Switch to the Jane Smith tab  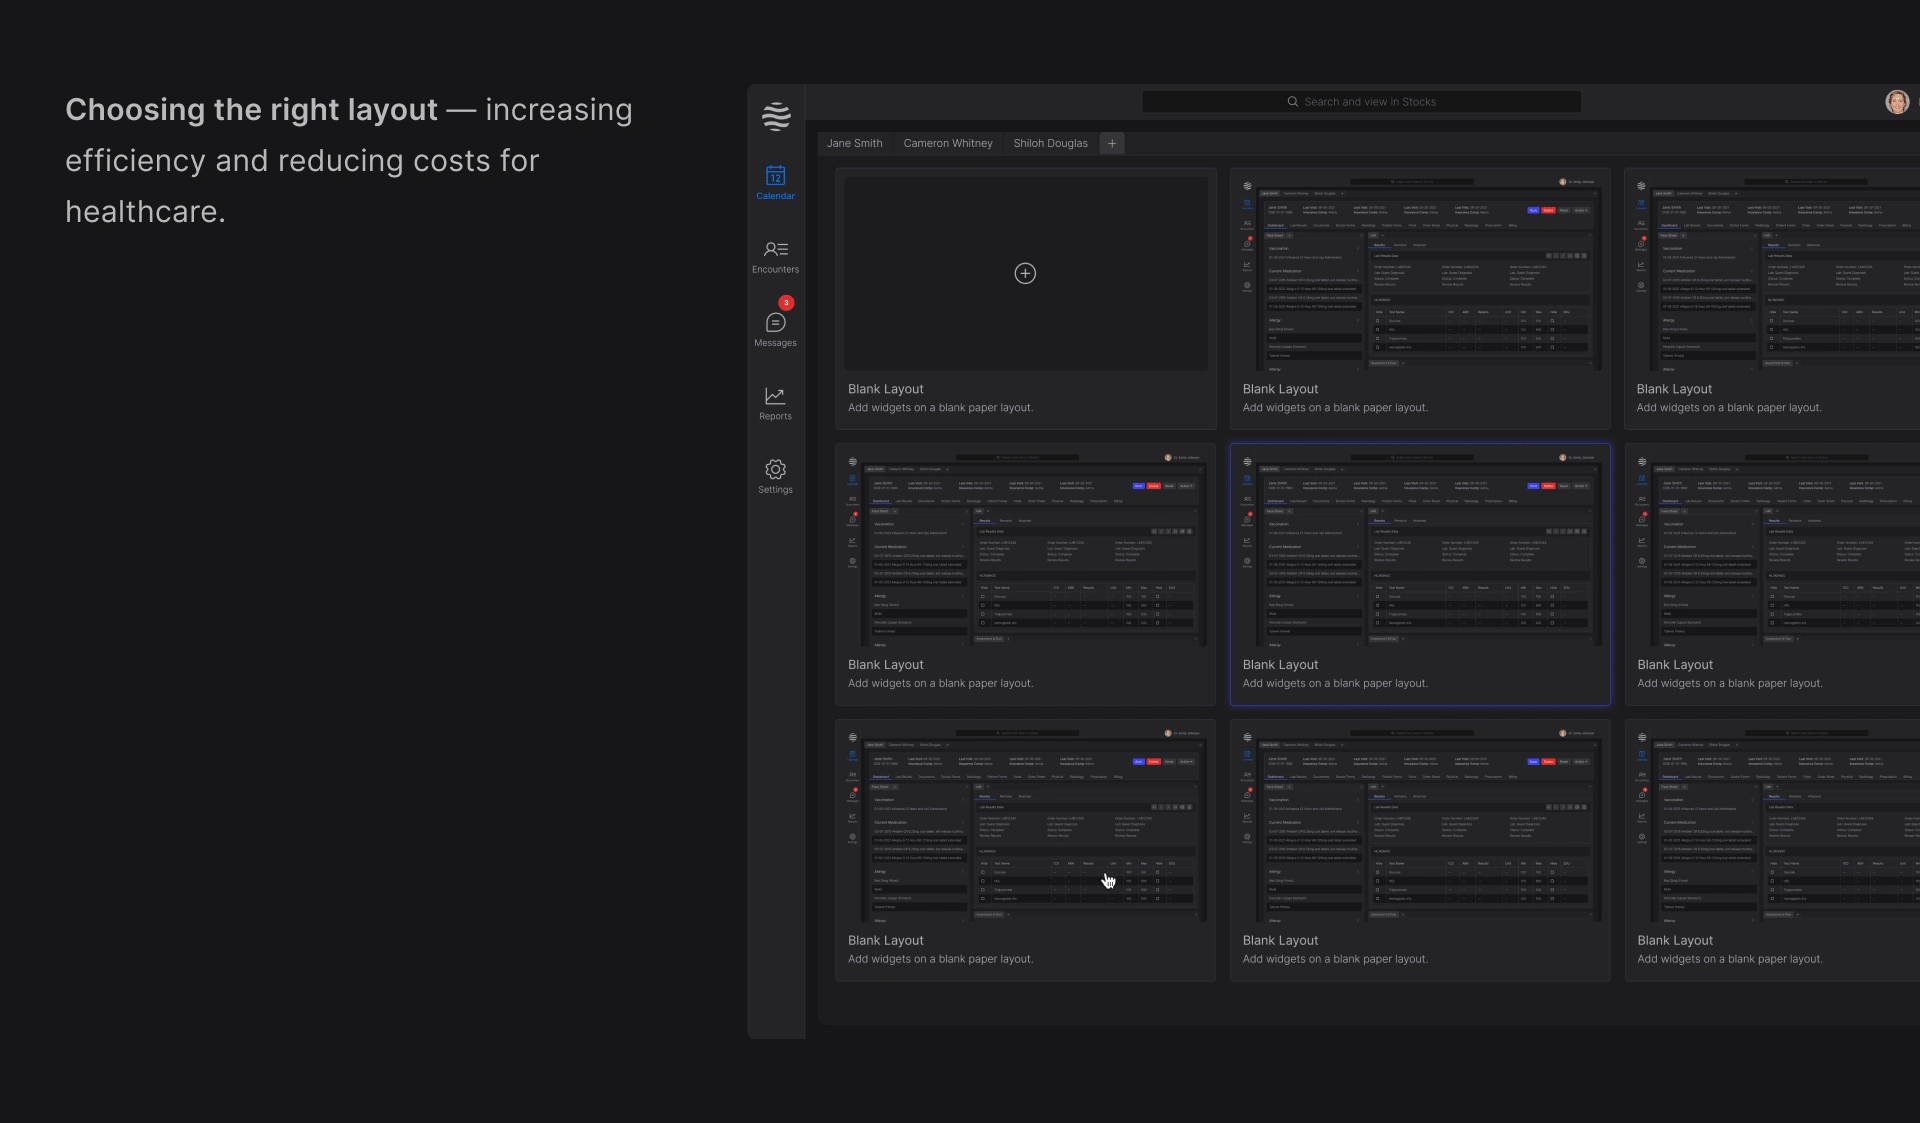854,143
